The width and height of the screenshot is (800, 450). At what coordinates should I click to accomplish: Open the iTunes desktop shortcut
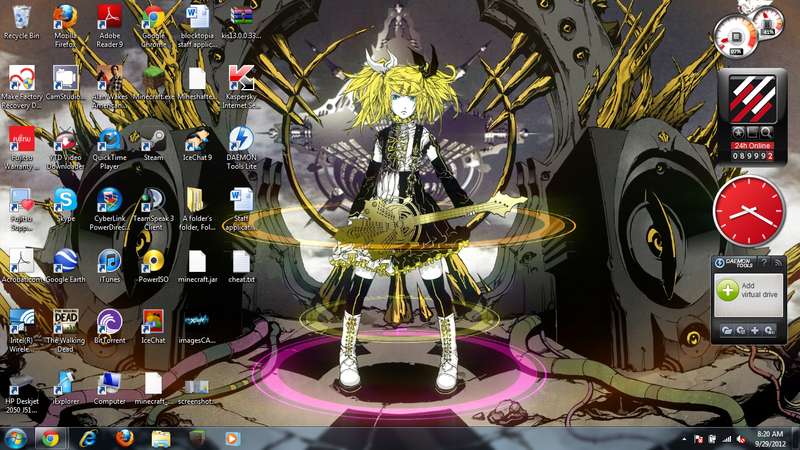(109, 265)
